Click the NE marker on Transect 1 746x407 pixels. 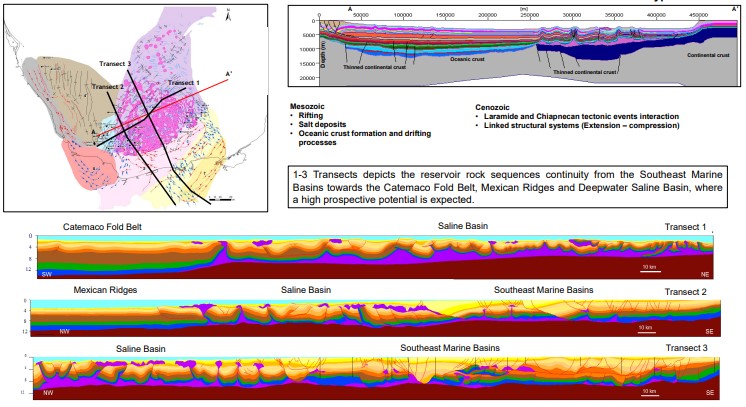pyautogui.click(x=706, y=273)
